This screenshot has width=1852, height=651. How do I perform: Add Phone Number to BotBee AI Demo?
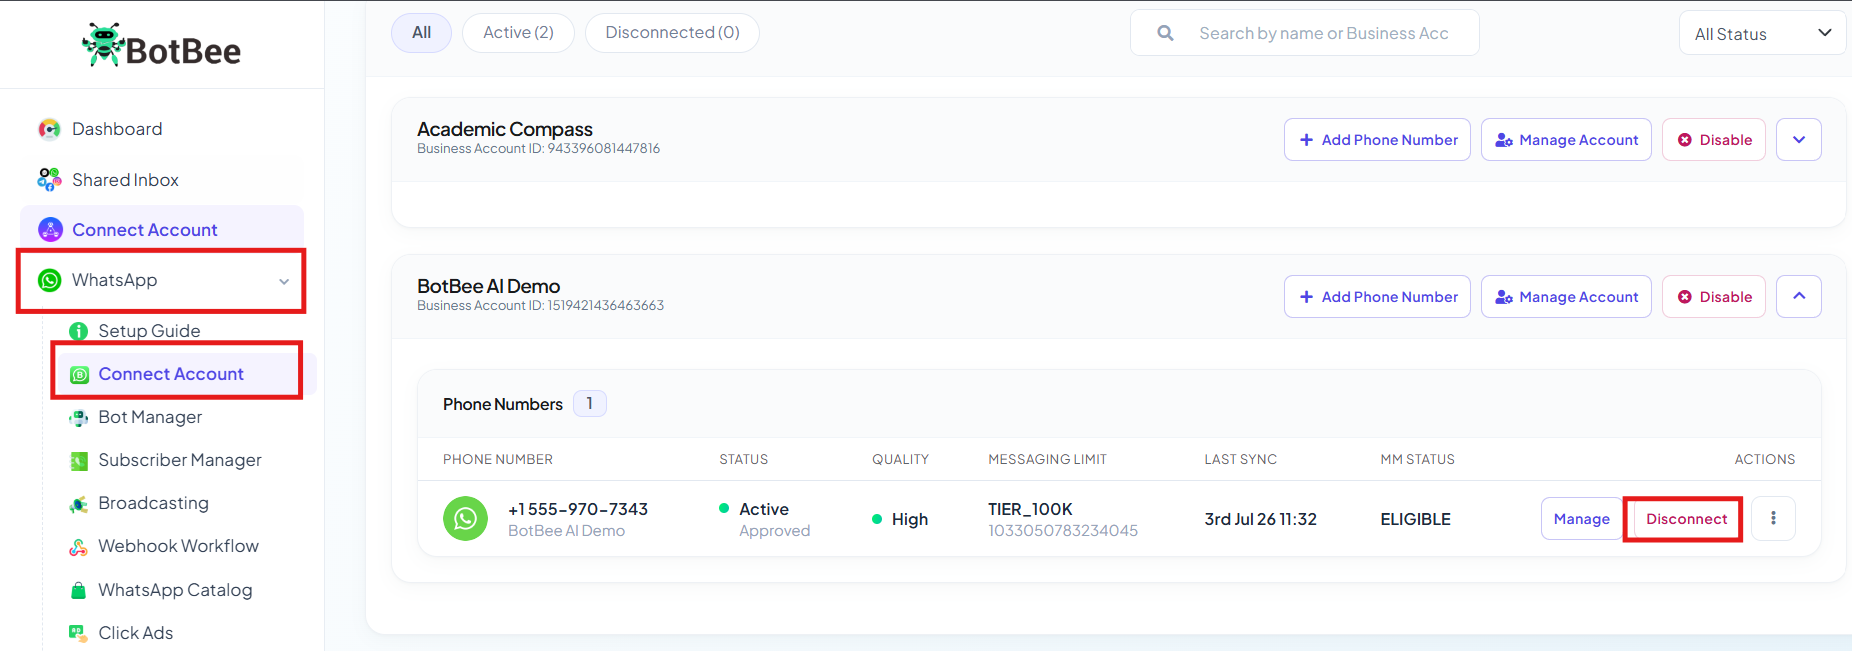click(1377, 297)
